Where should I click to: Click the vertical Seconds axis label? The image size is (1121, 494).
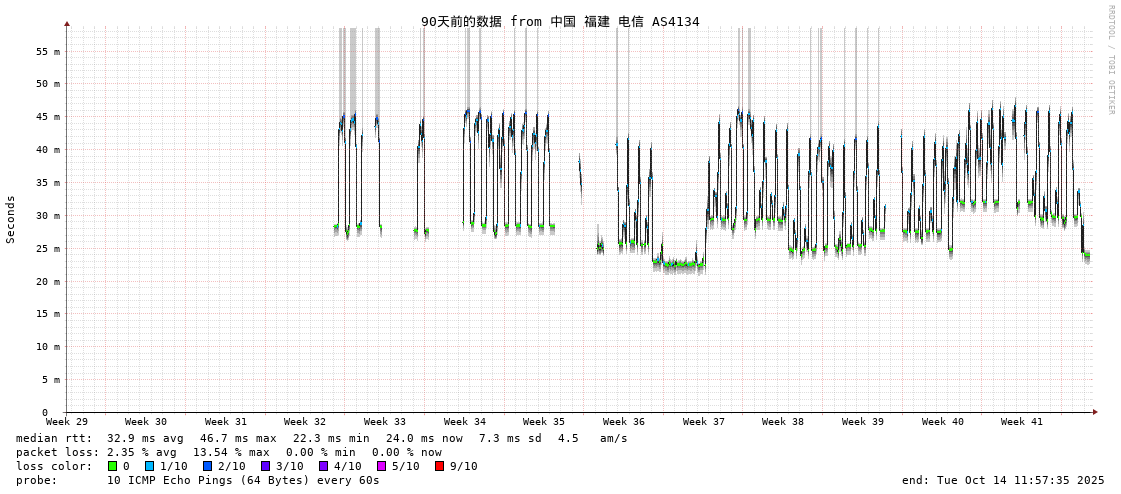[x=11, y=219]
